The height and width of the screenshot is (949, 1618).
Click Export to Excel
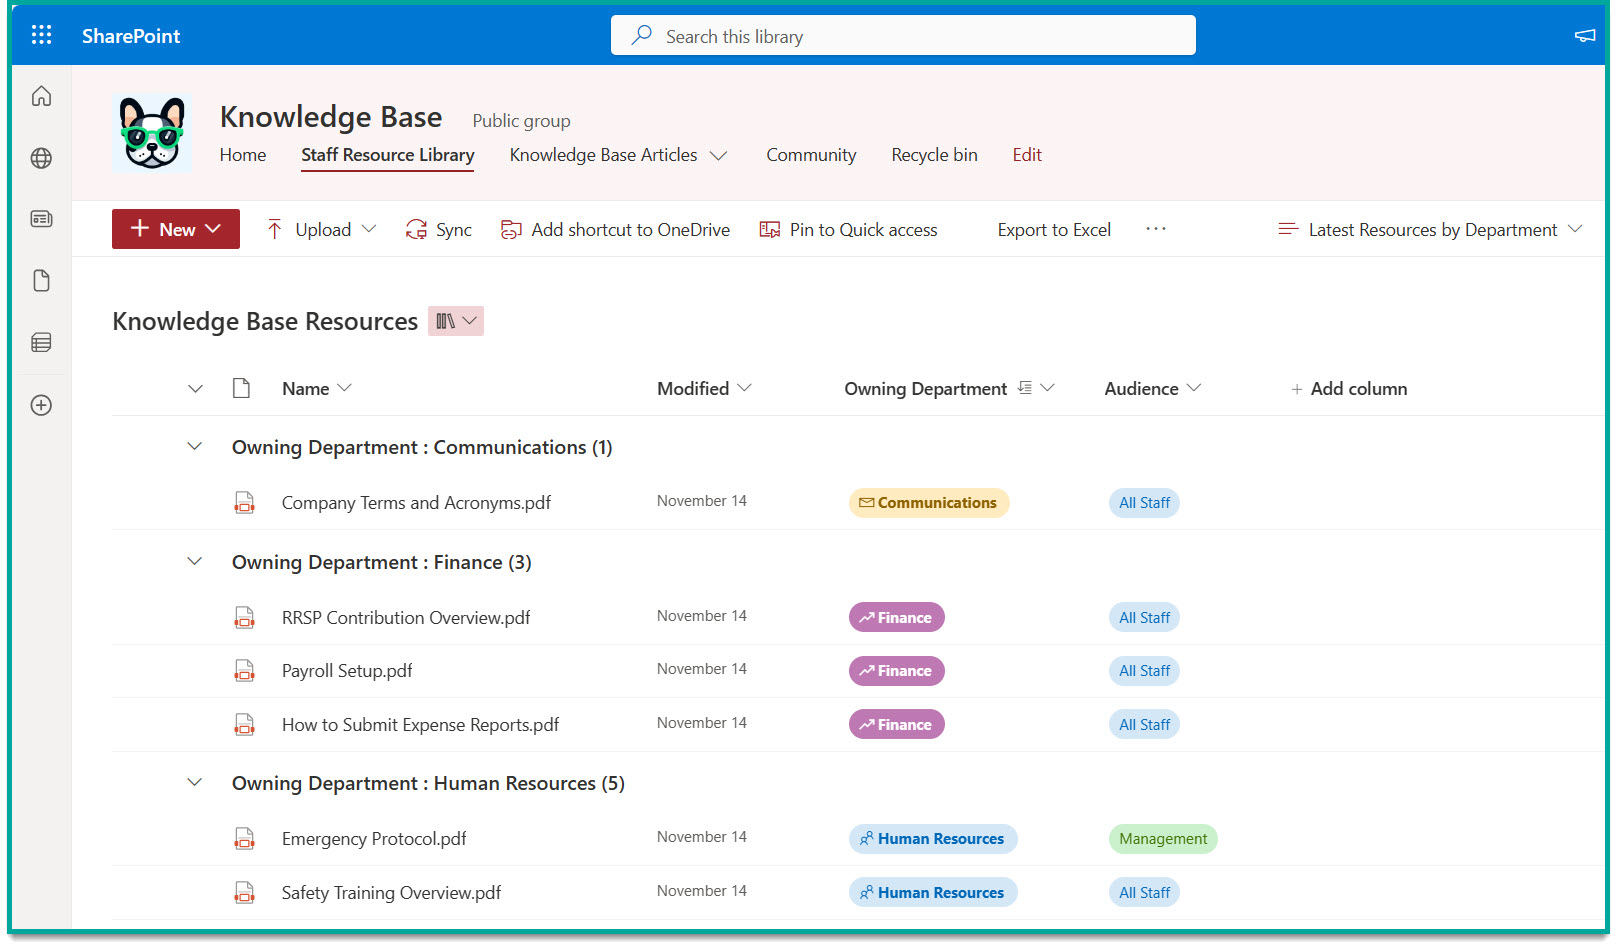[x=1053, y=229]
